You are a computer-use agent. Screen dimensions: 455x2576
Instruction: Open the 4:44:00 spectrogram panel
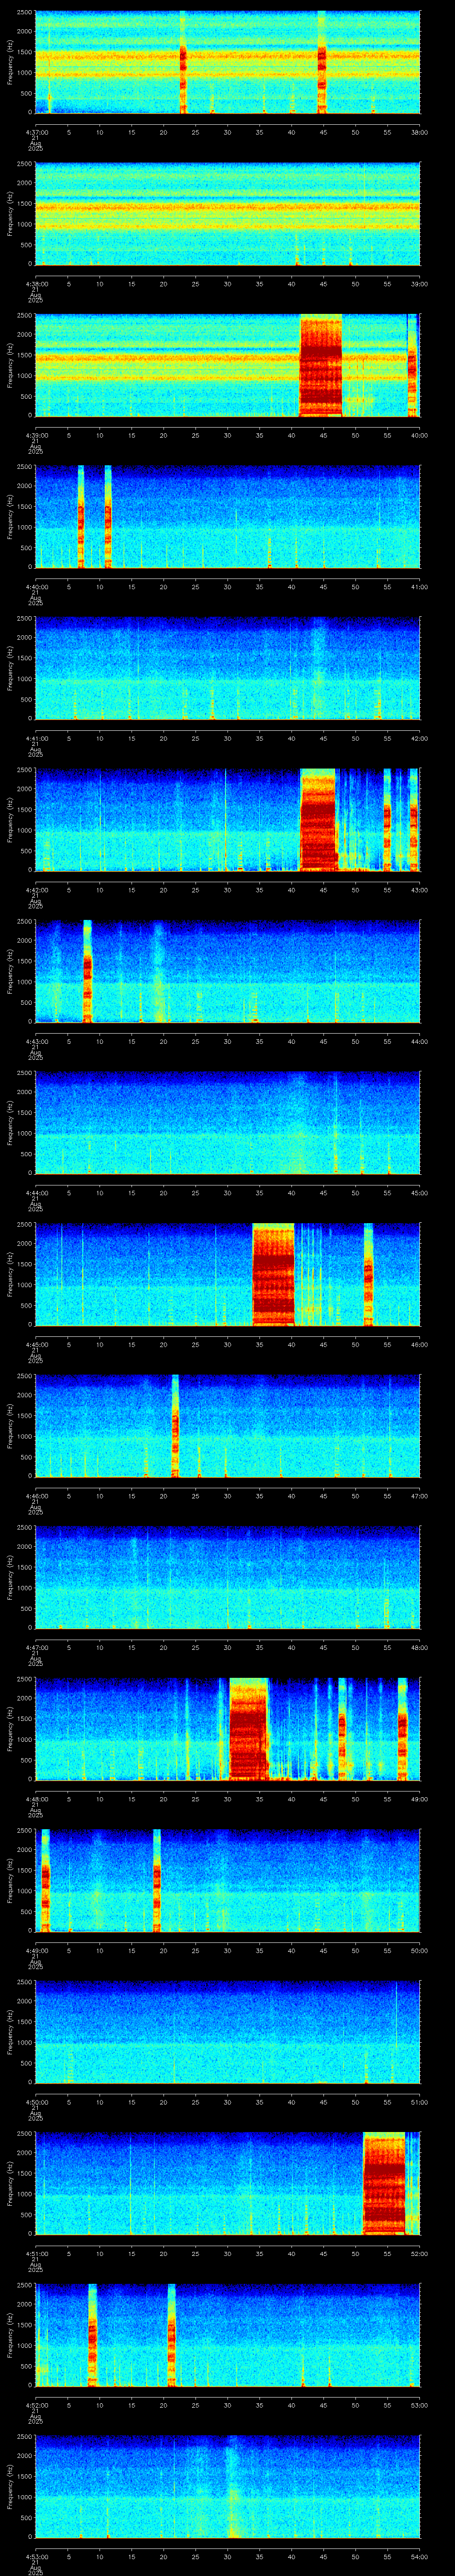click(x=227, y=1122)
